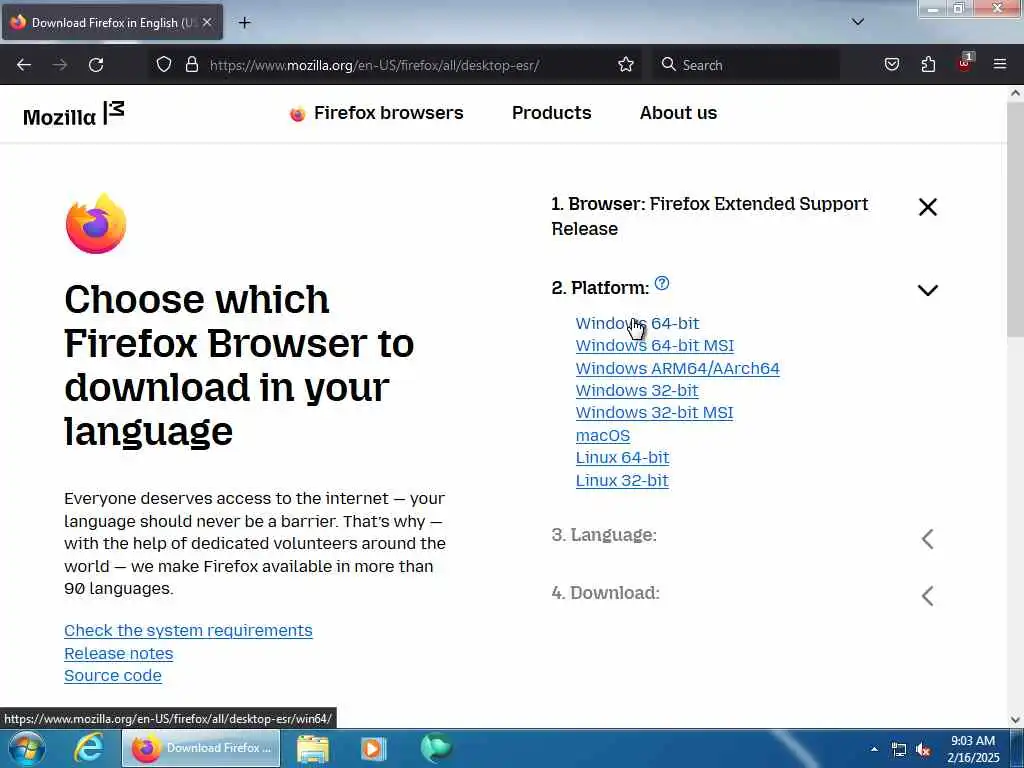Click the Mozilla logo in header
Viewport: 1024px width, 768px height.
73,114
